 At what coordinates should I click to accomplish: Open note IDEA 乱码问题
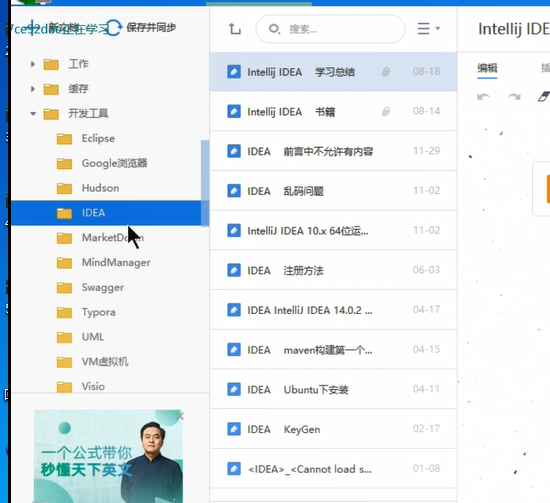tap(333, 191)
